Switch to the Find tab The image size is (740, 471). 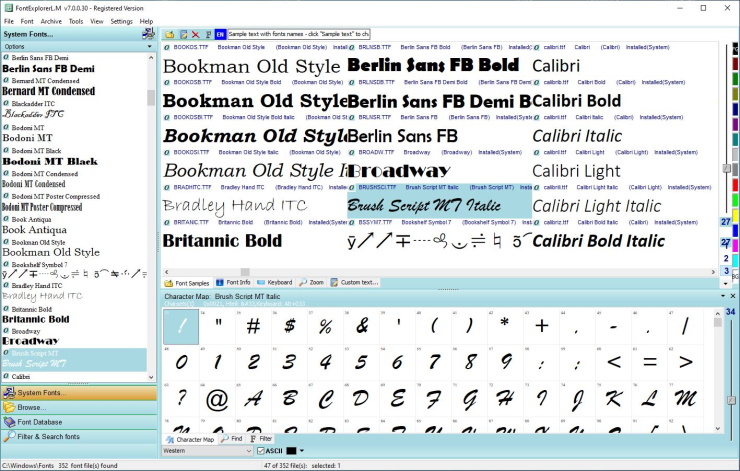tap(232, 438)
